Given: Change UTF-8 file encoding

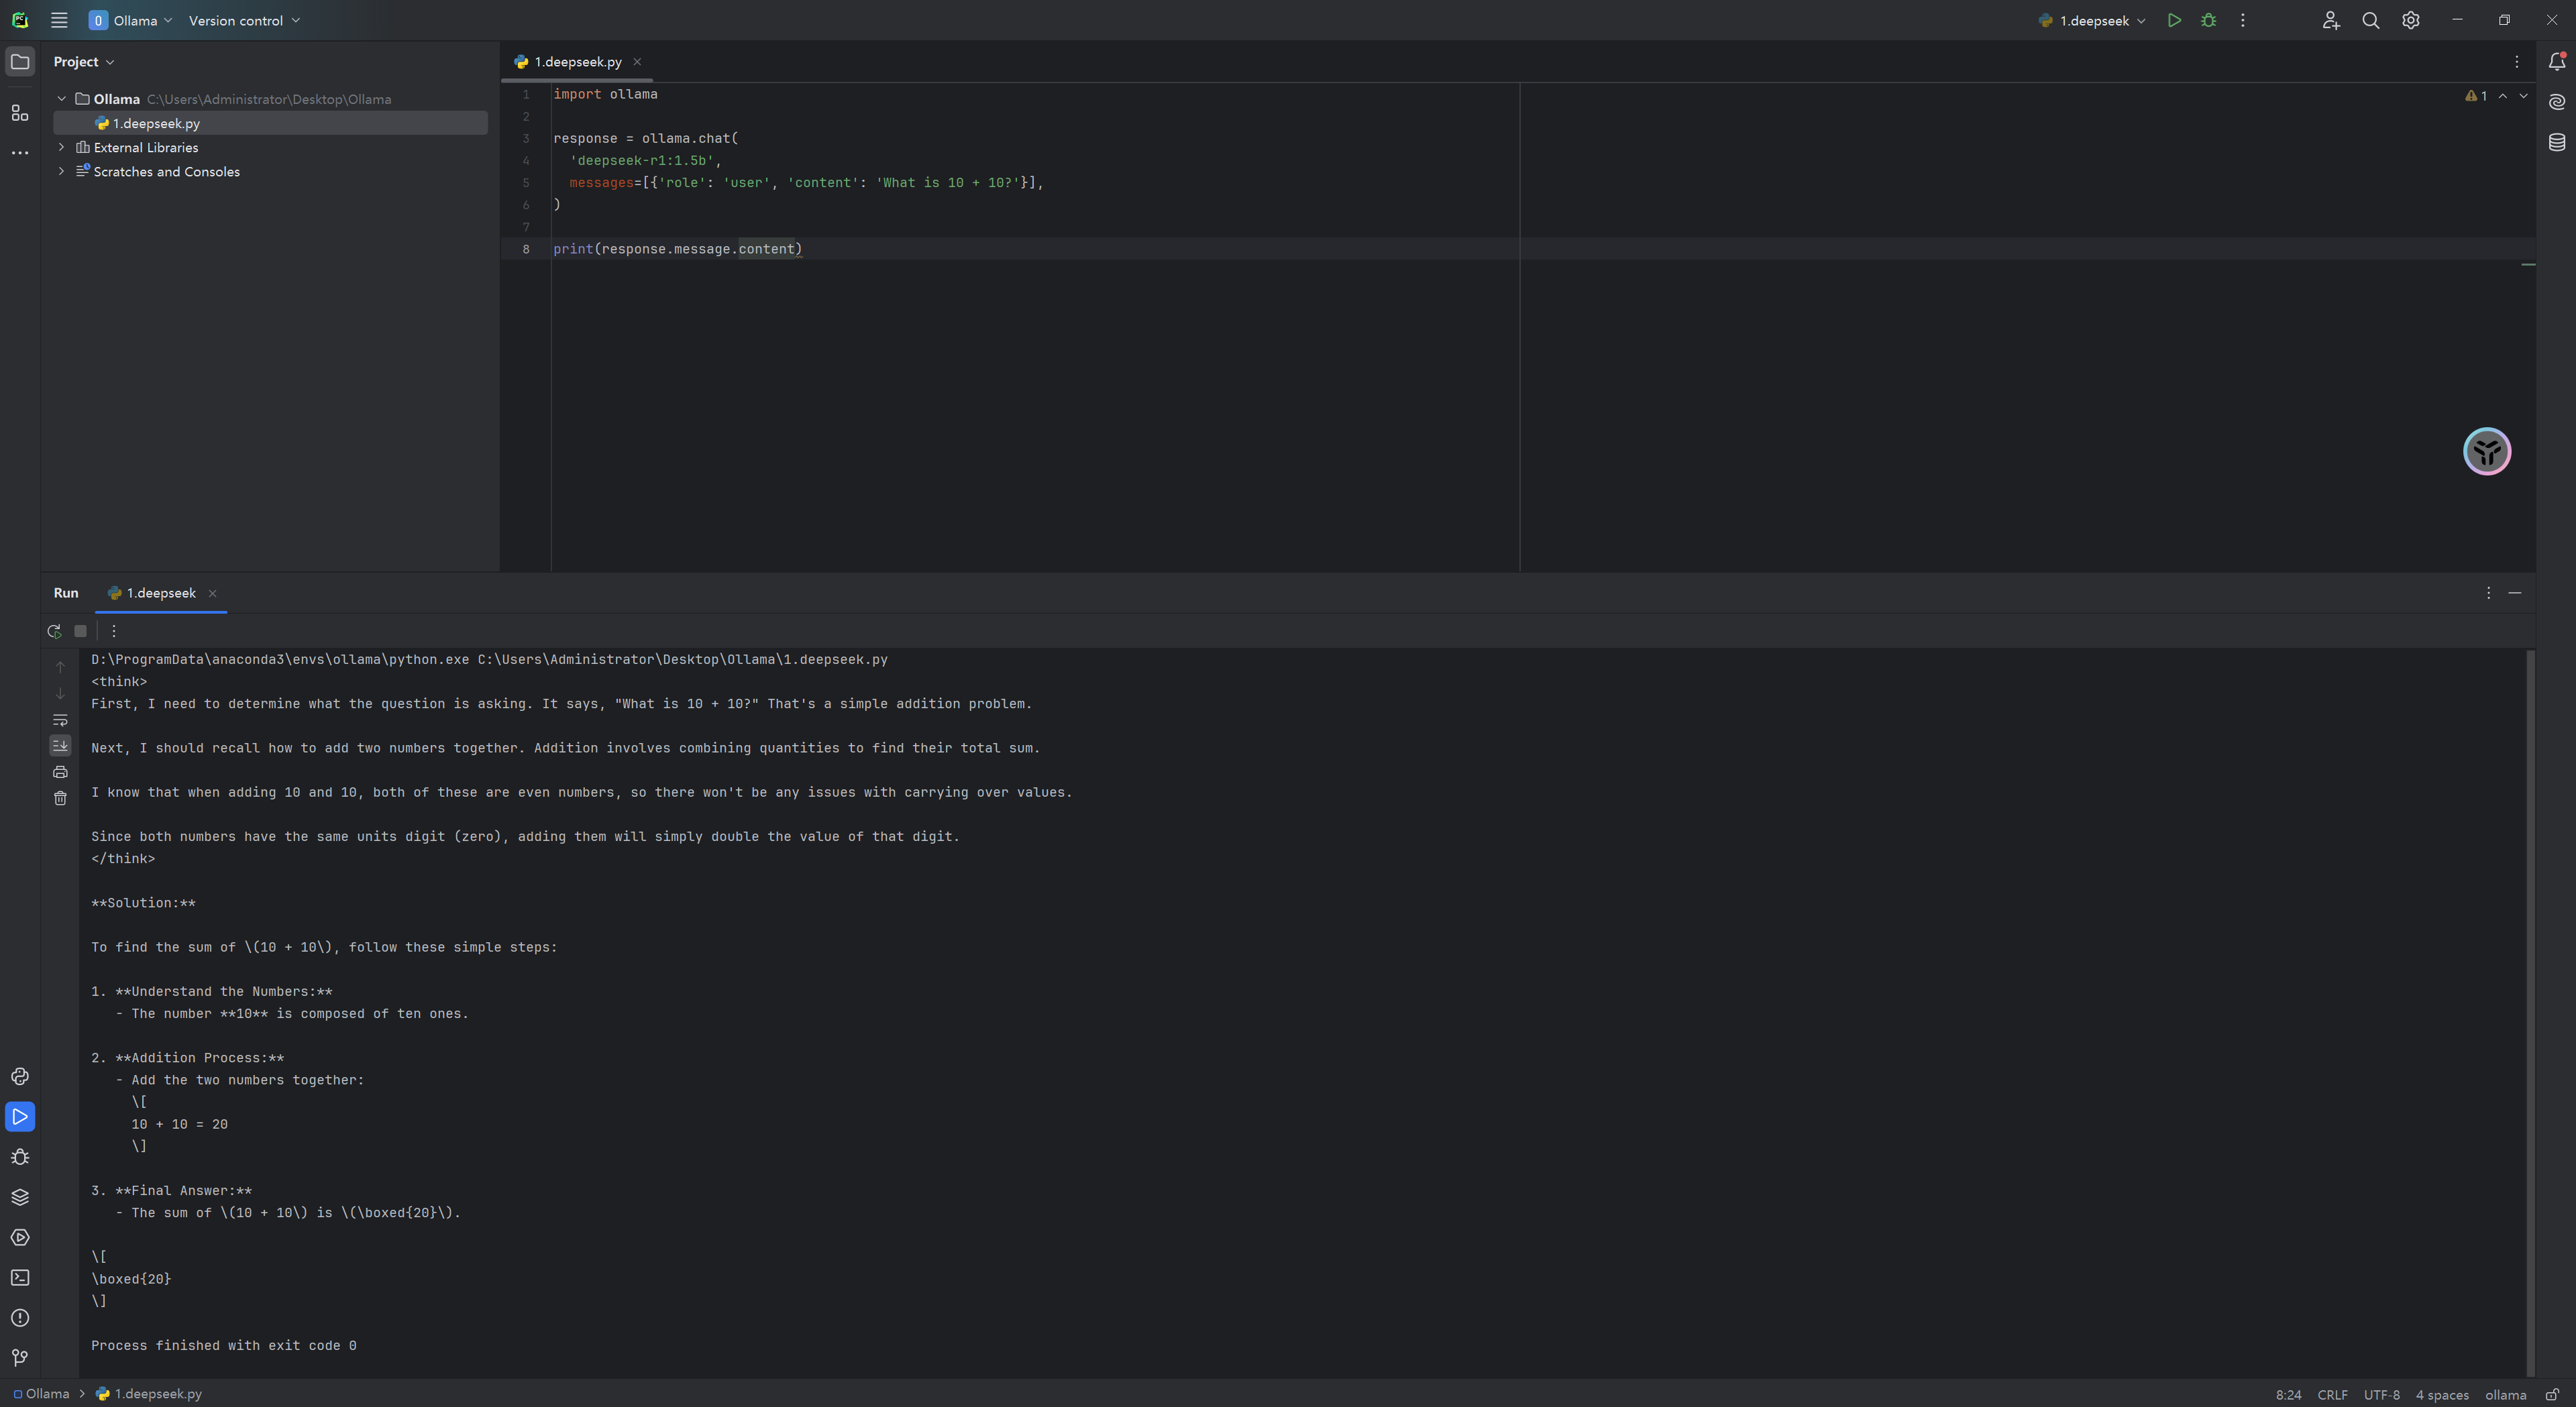Looking at the screenshot, I should [2381, 1394].
